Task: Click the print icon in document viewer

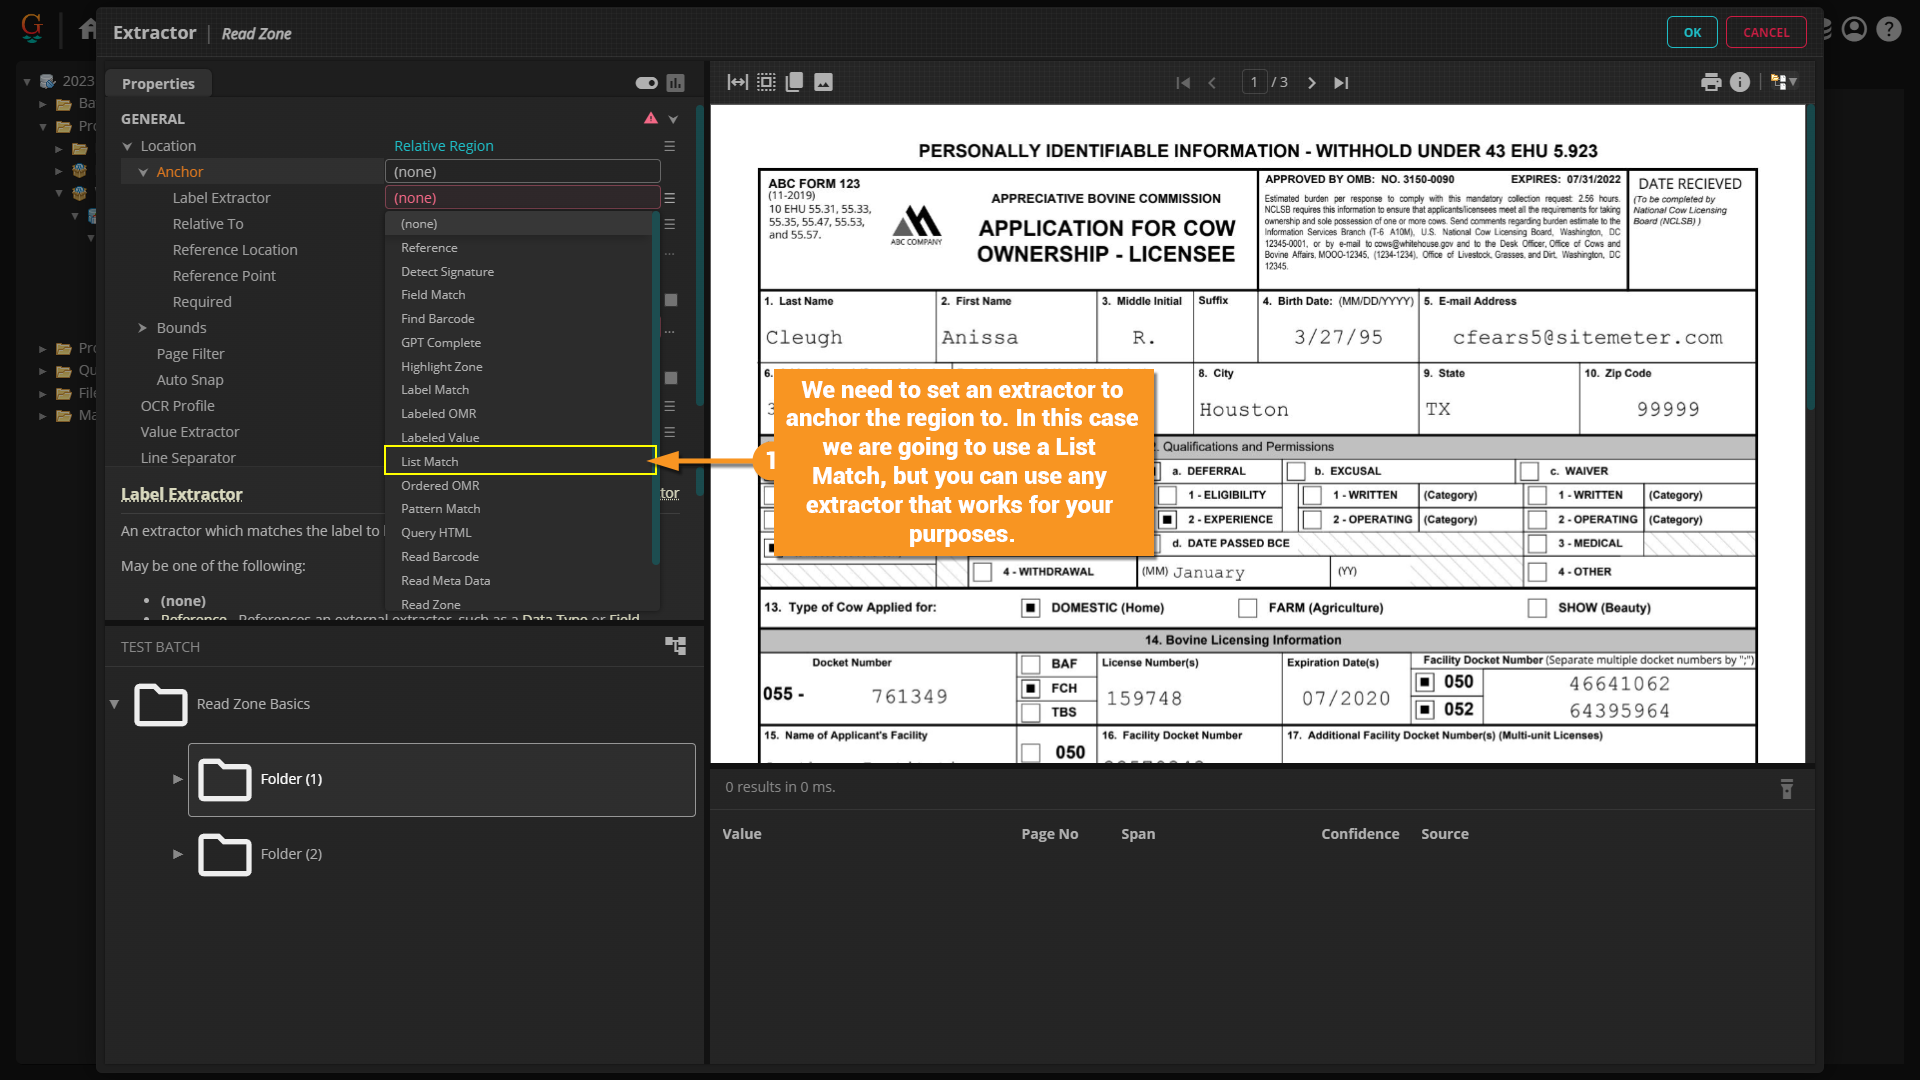Action: click(x=1711, y=82)
